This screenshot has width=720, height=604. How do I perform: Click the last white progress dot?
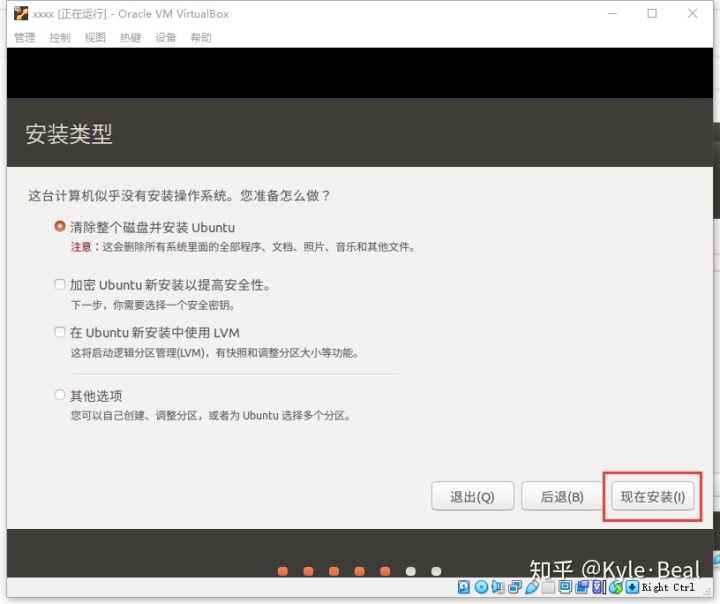(436, 571)
